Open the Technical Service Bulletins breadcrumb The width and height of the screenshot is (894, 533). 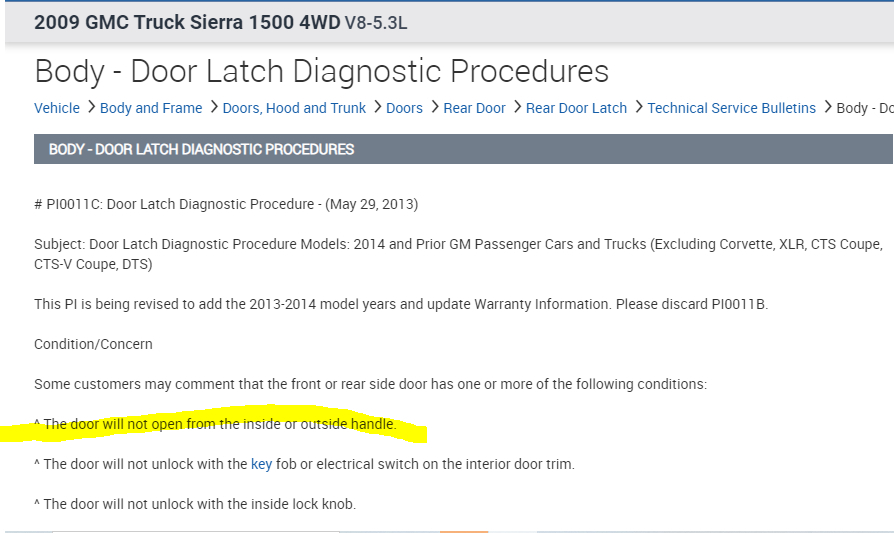[x=731, y=108]
